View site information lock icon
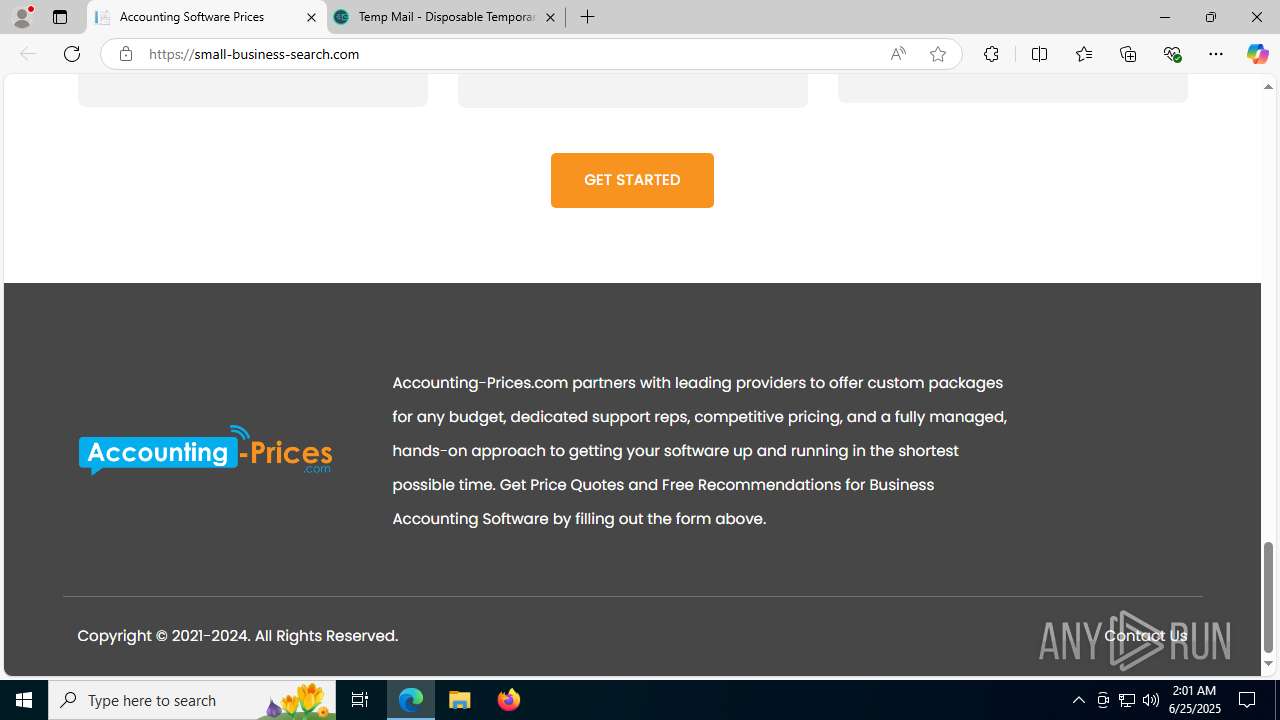Image resolution: width=1280 pixels, height=720 pixels. click(x=125, y=54)
